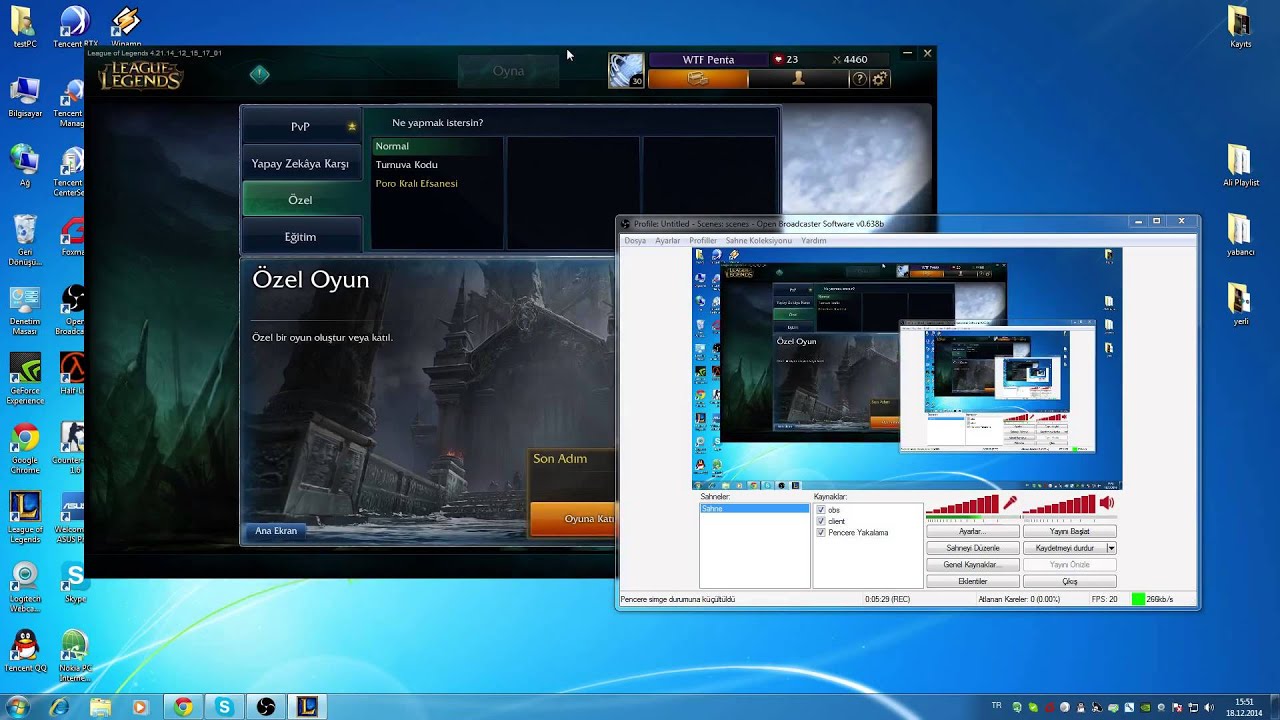Click the summoner profile icon in League
The image size is (1280, 720).
[626, 70]
